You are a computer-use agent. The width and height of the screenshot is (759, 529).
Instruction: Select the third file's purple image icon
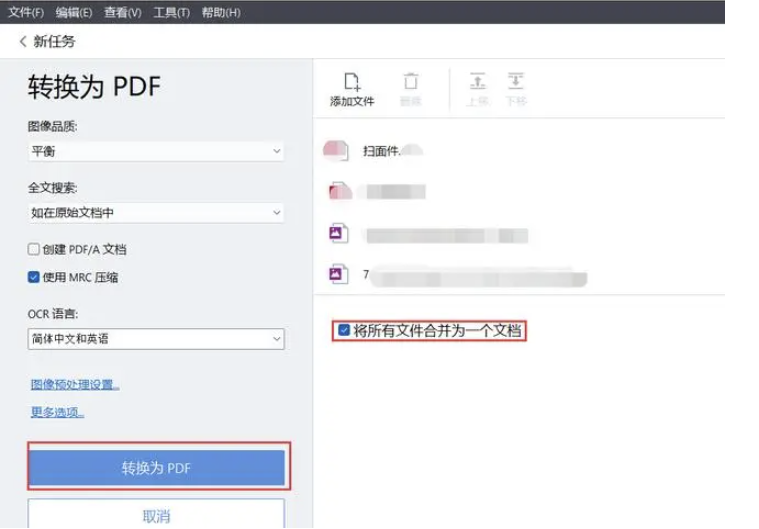tap(339, 234)
